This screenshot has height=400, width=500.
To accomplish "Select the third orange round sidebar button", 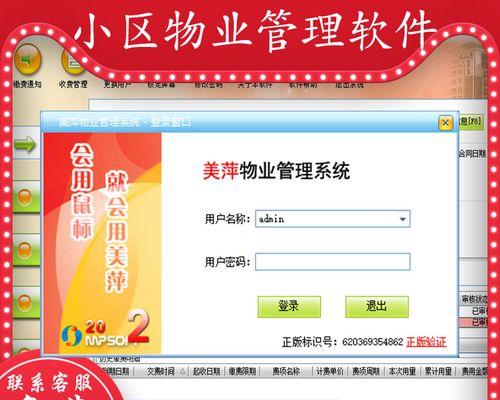I will [x=25, y=302].
